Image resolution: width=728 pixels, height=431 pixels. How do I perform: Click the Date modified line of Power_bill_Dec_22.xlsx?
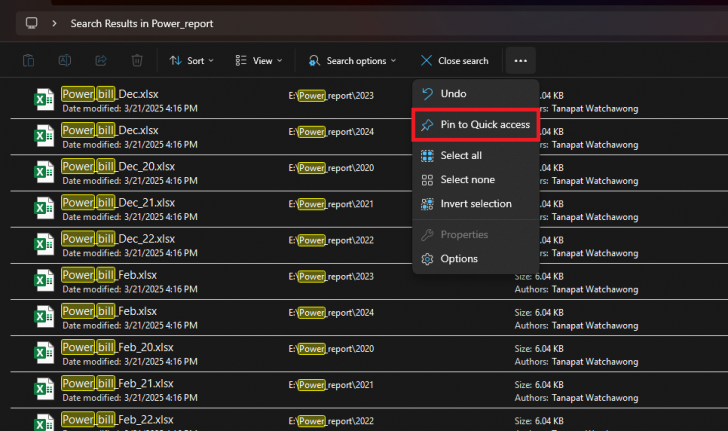(x=130, y=253)
